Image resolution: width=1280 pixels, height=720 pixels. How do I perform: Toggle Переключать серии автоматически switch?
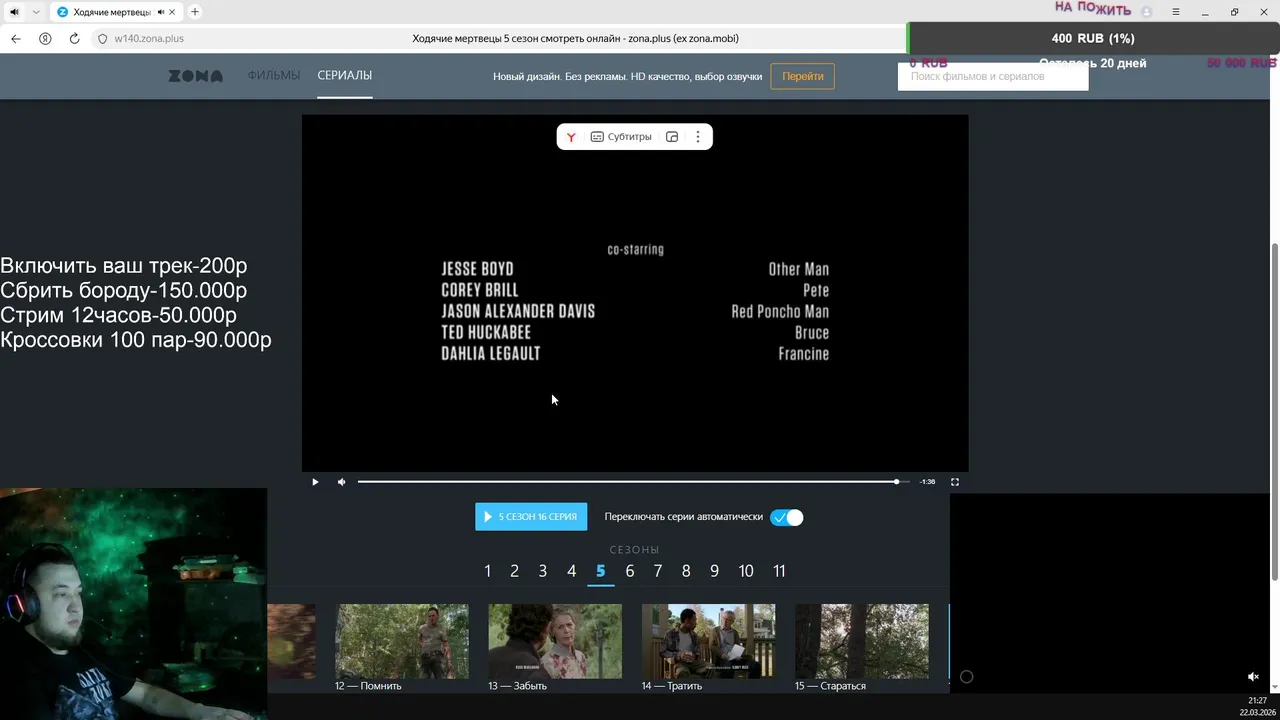[x=787, y=517]
